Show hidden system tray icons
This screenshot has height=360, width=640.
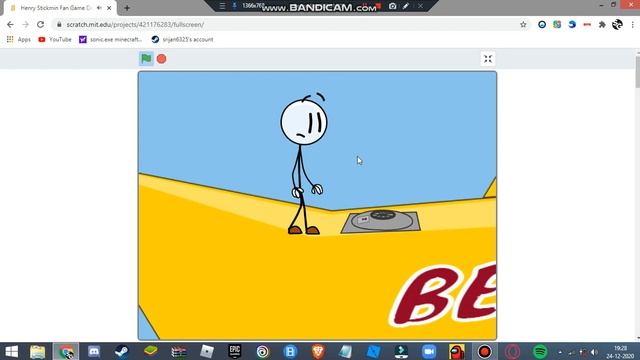tap(560, 352)
